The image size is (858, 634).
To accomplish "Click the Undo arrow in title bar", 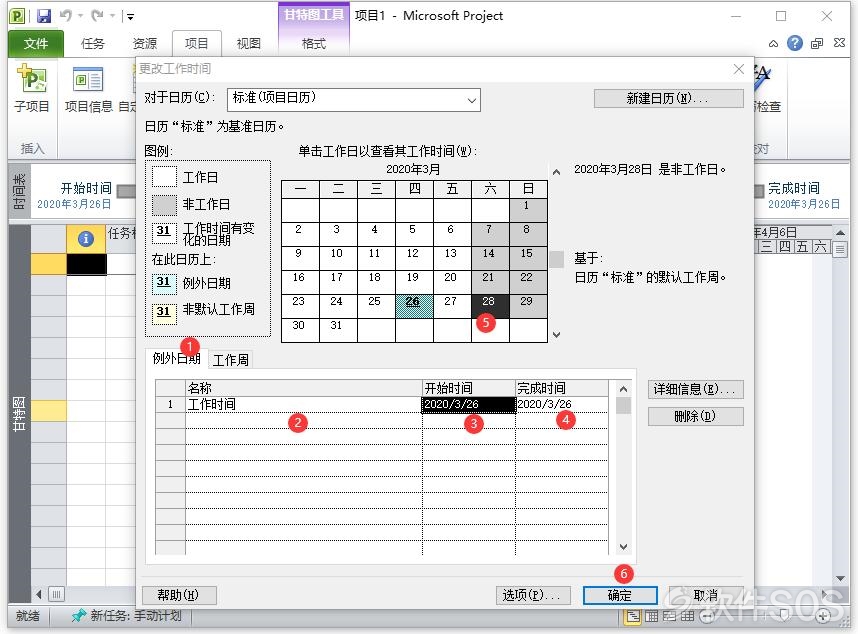I will [x=66, y=16].
